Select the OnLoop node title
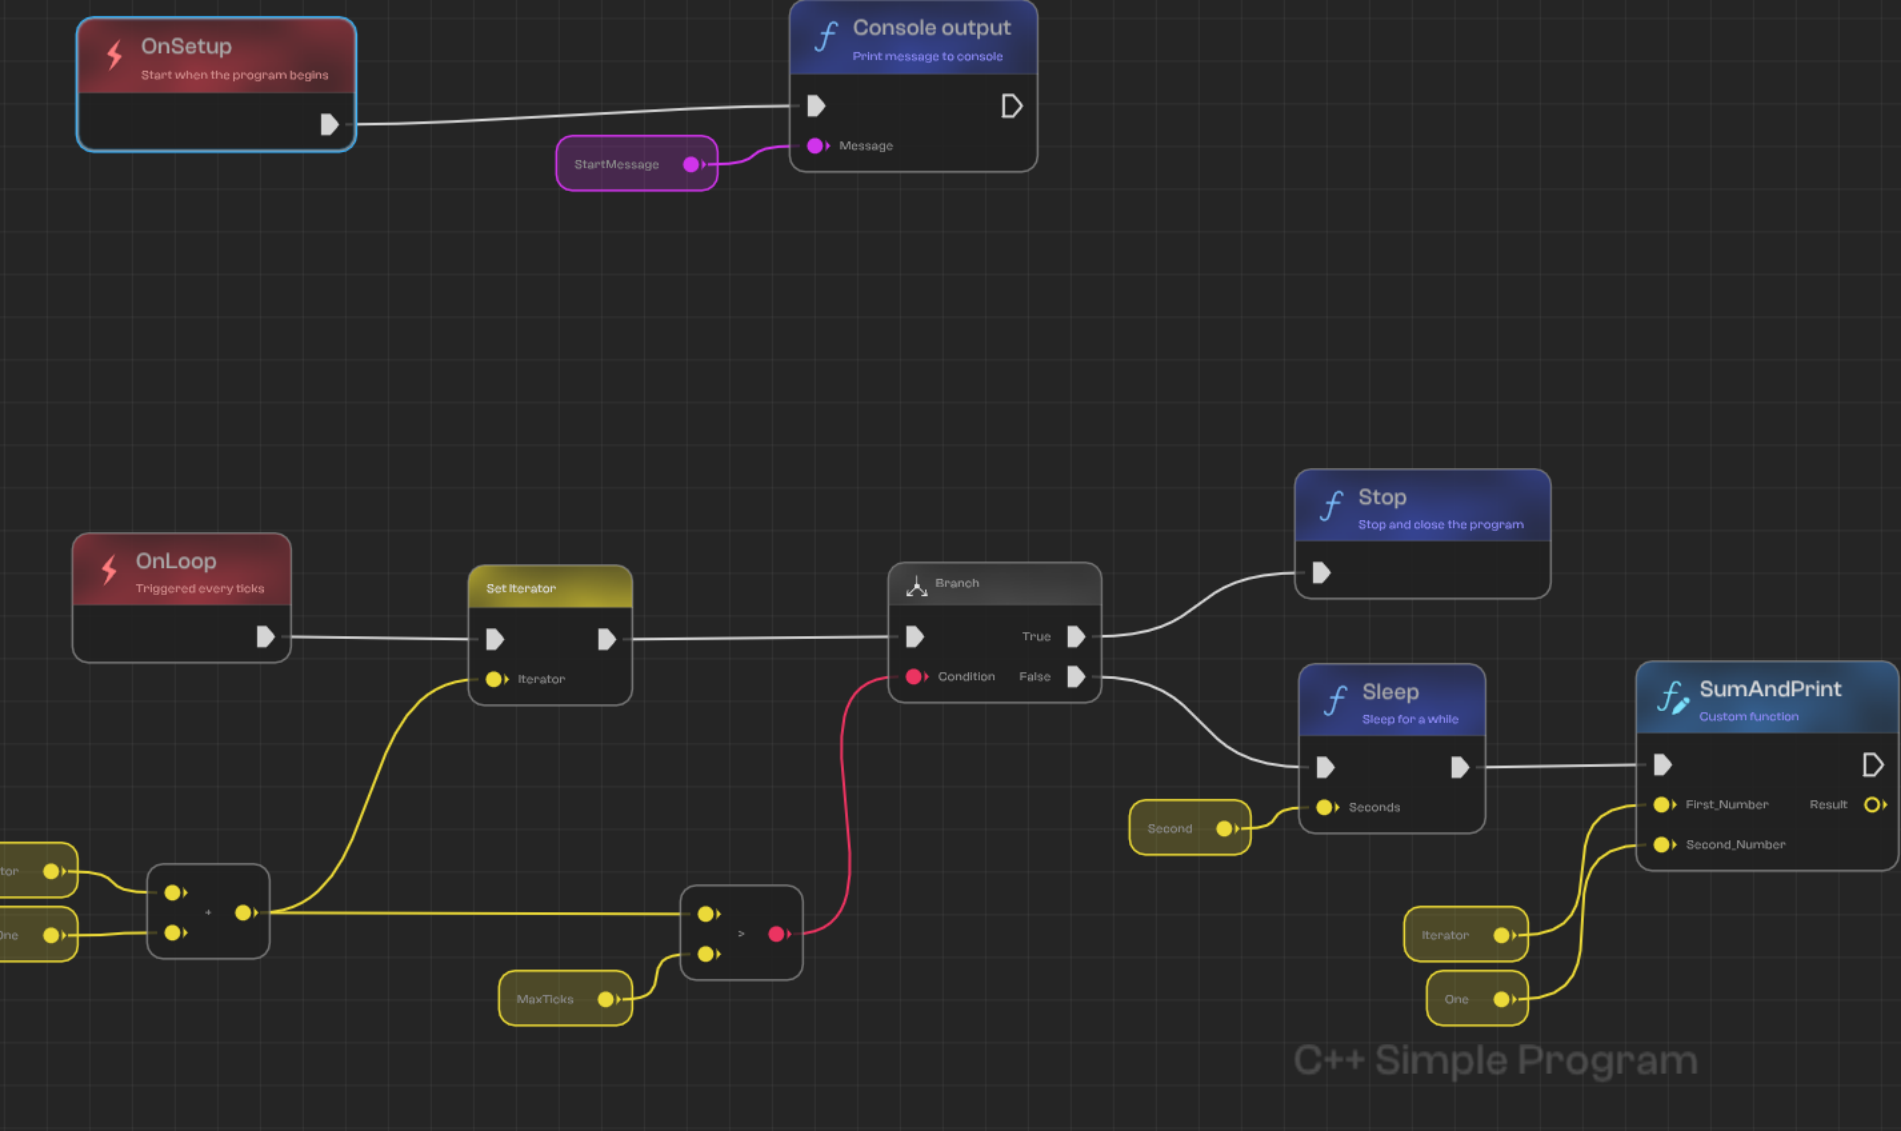The width and height of the screenshot is (1901, 1131). click(x=176, y=561)
